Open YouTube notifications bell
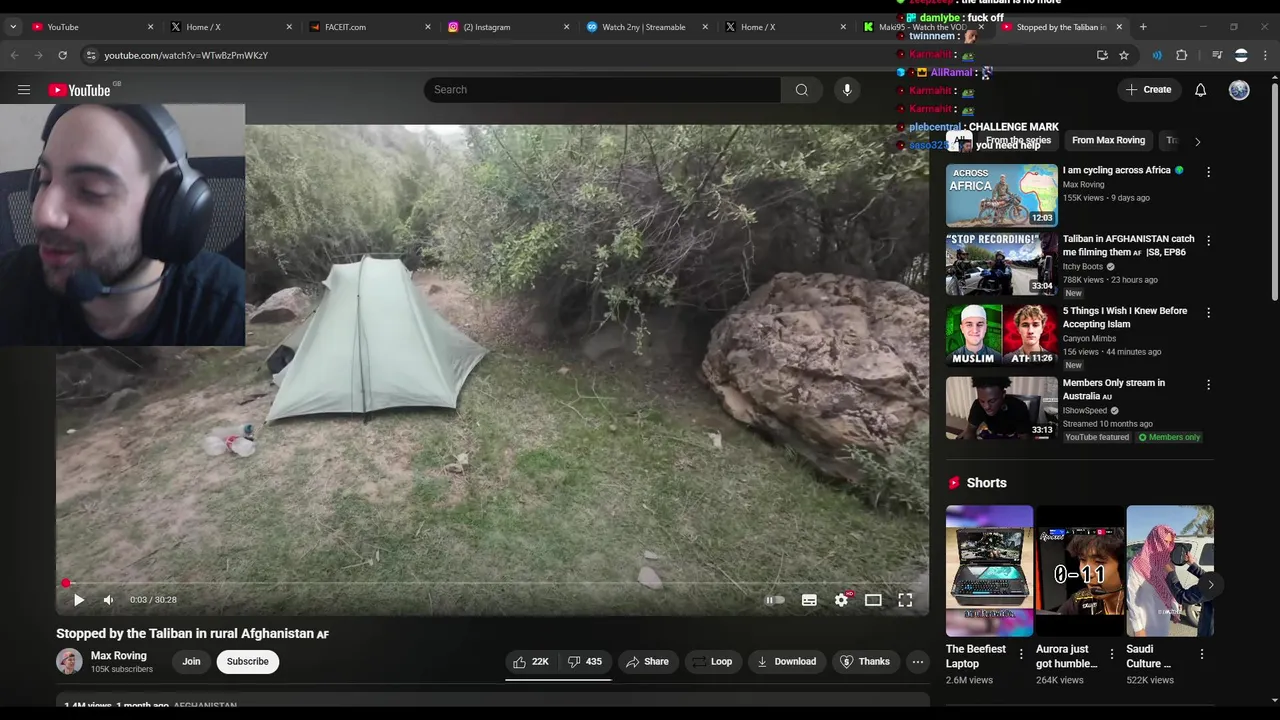This screenshot has width=1280, height=720. pyautogui.click(x=1200, y=90)
